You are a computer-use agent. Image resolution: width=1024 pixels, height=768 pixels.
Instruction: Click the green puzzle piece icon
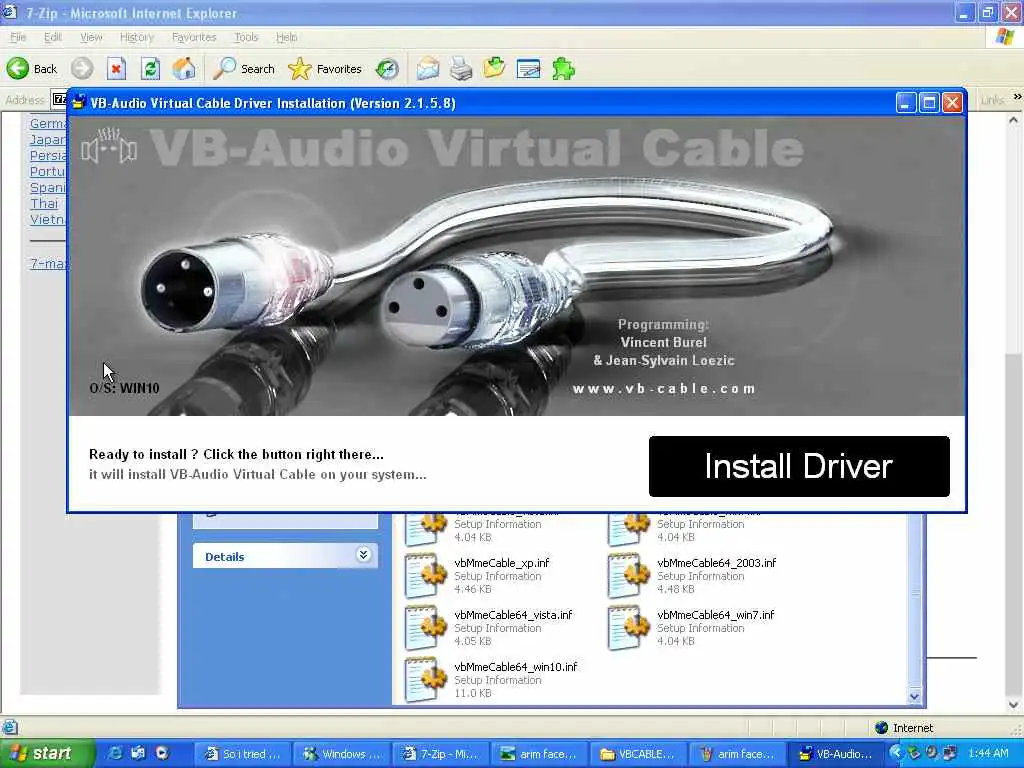click(563, 69)
